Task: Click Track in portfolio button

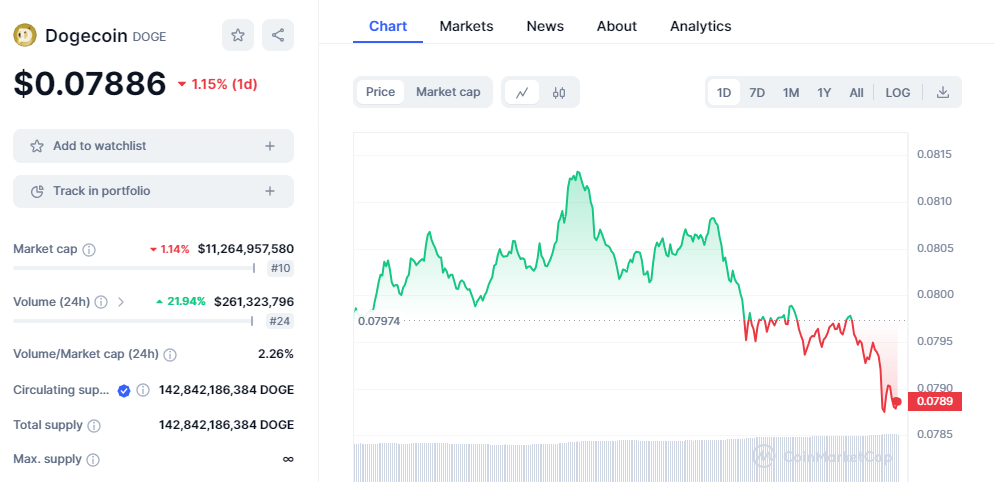Action: click(x=154, y=191)
